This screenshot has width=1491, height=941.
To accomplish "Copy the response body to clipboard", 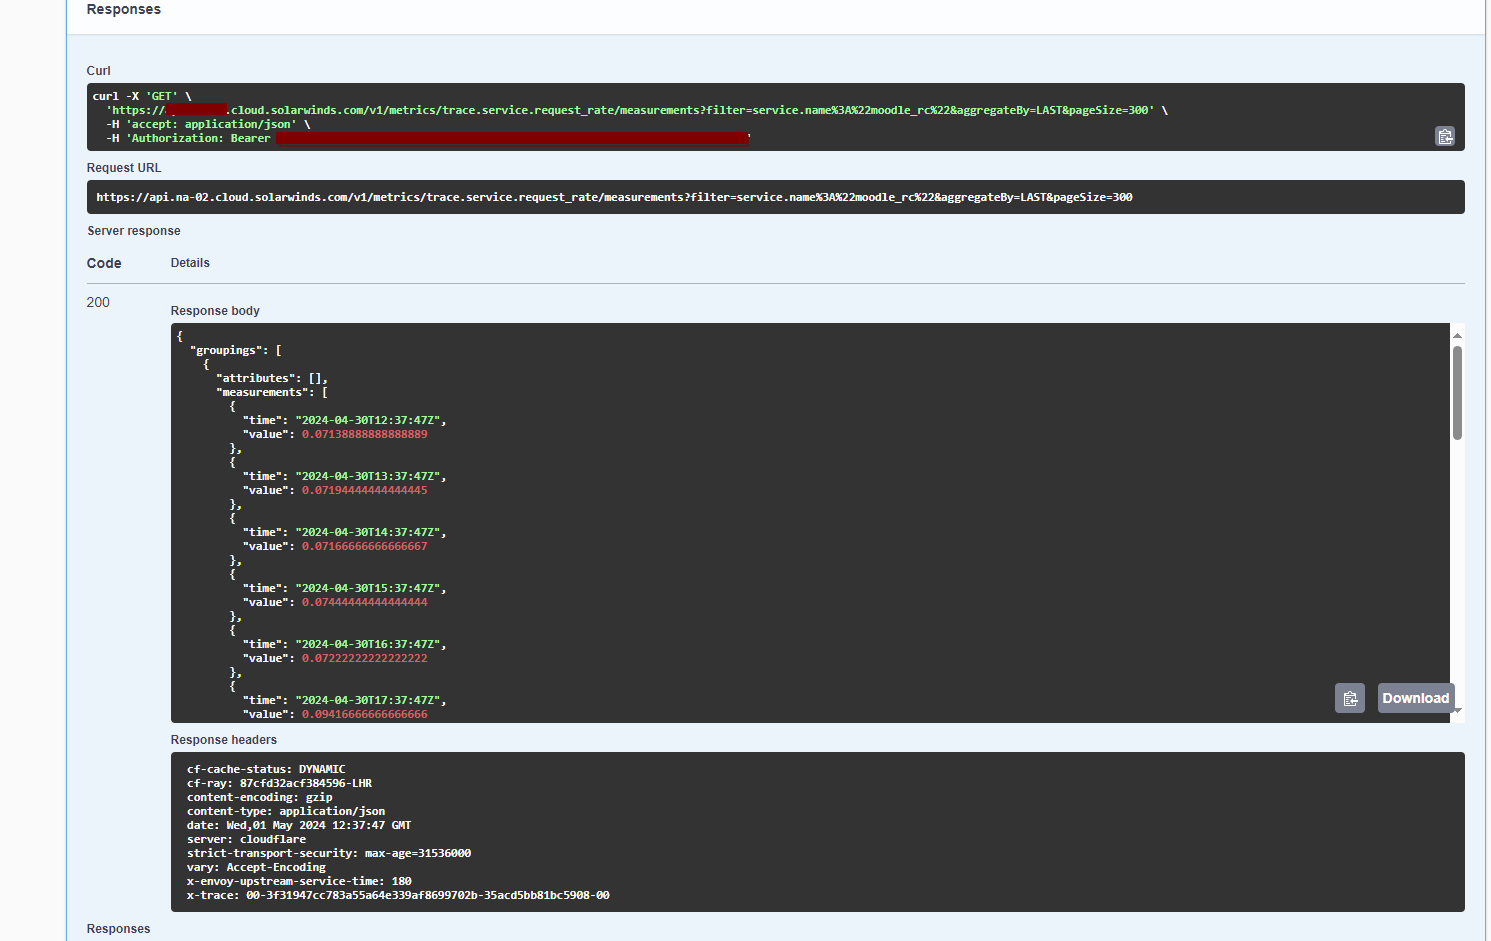I will pos(1350,698).
